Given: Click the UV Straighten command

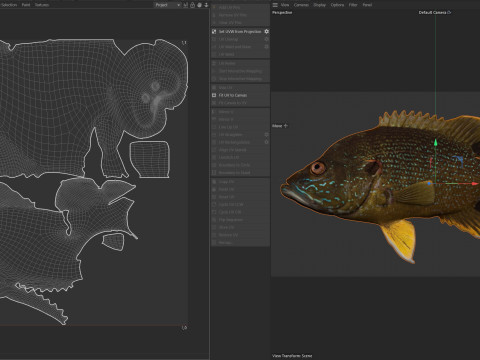Looking at the screenshot, I should 227,135.
